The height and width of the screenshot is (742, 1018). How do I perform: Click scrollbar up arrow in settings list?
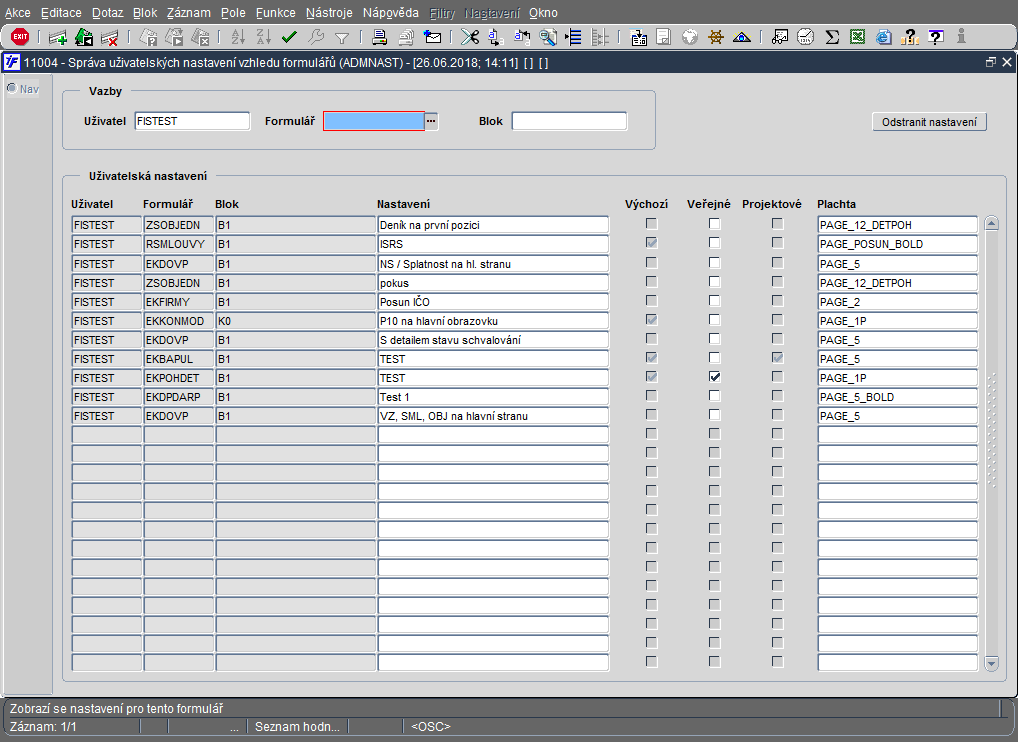point(991,223)
